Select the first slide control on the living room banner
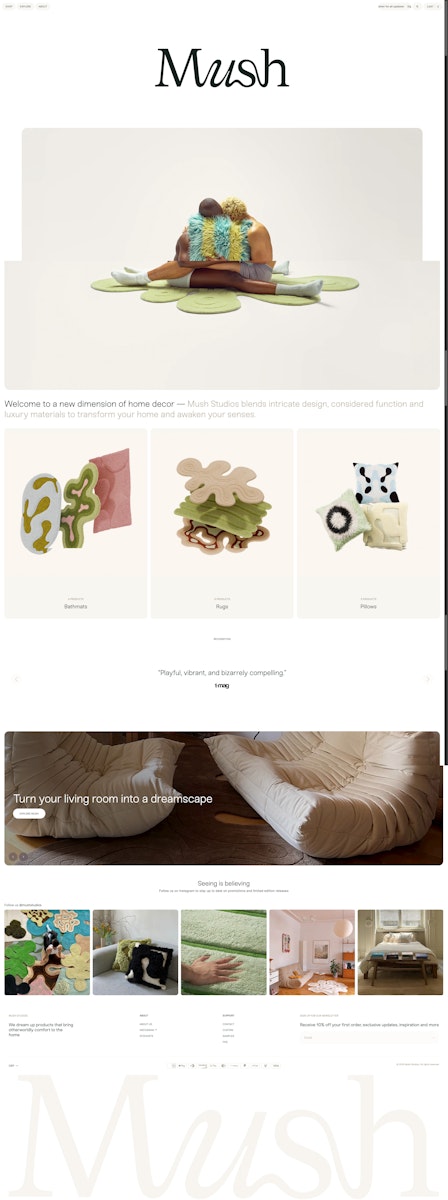The width and height of the screenshot is (448, 1200). [13, 856]
